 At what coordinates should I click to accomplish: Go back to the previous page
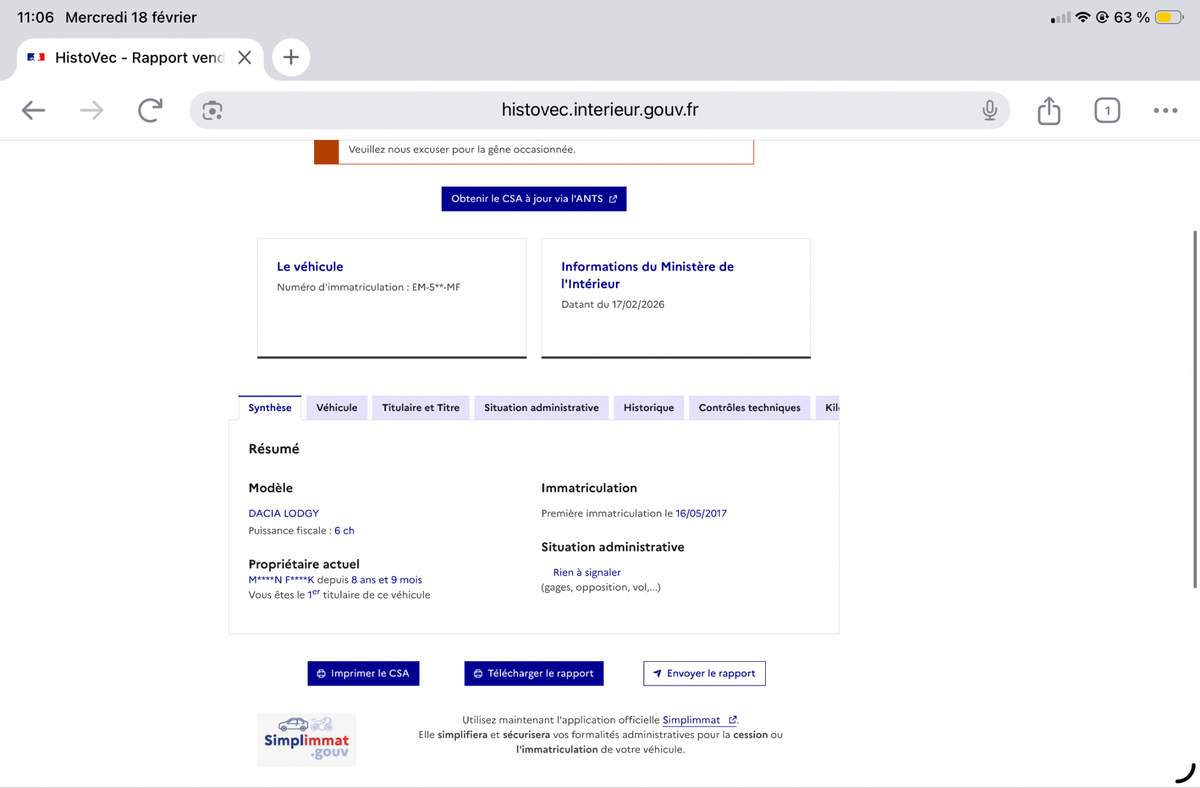[x=34, y=110]
